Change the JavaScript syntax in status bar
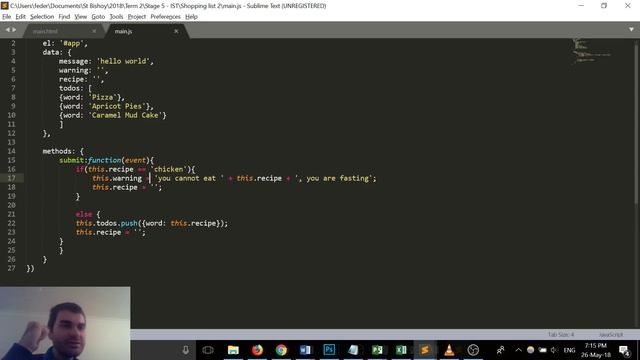 point(611,334)
